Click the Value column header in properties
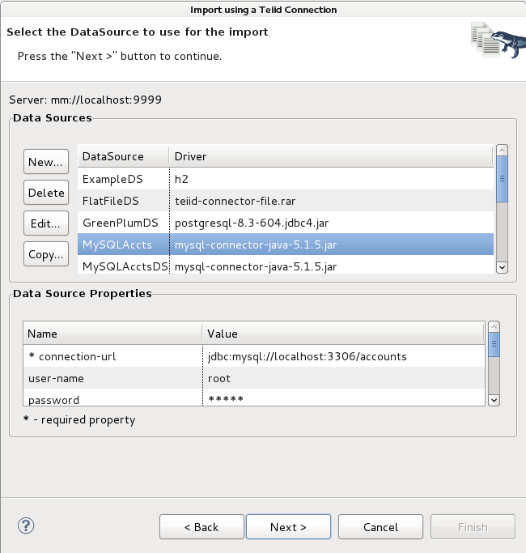The height and width of the screenshot is (553, 526). pos(343,334)
